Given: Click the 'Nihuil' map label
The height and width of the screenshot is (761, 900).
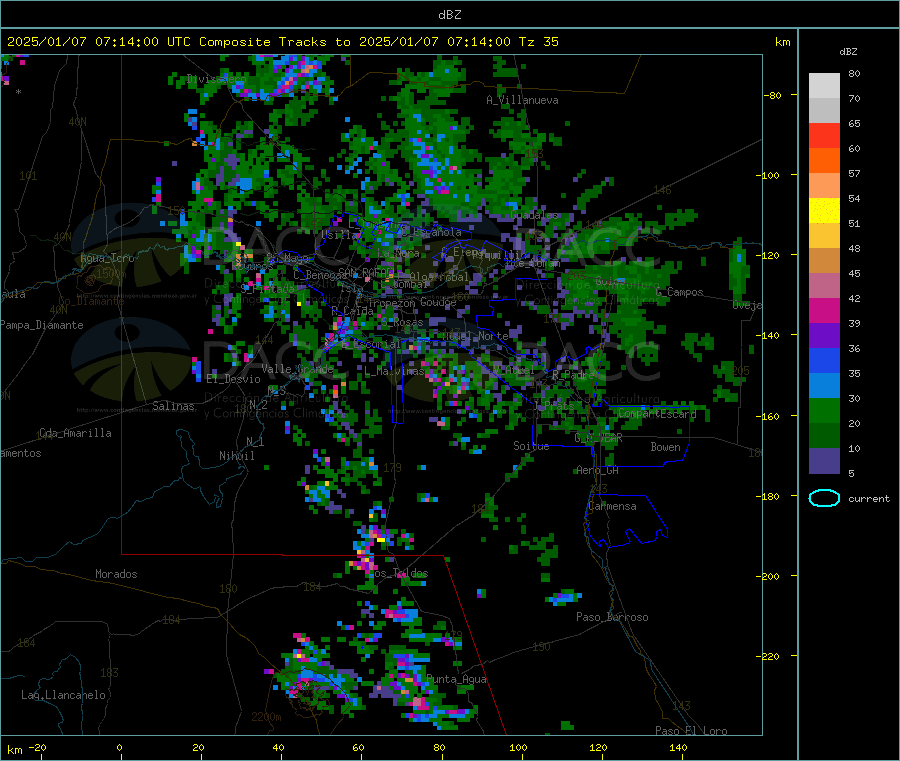Looking at the screenshot, I should [x=236, y=456].
